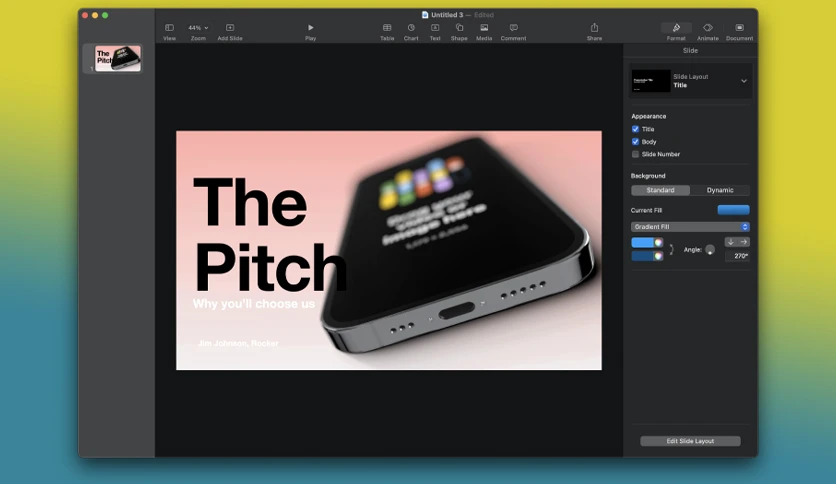Viewport: 836px width, 484px height.
Task: Switch to the Animate tab
Action: (x=708, y=31)
